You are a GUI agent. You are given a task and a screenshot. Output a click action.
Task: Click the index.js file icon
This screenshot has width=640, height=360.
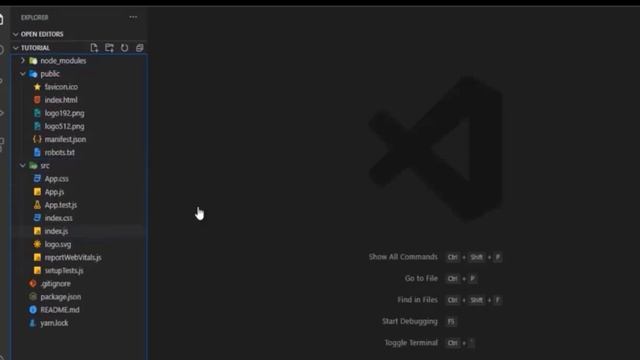(37, 231)
